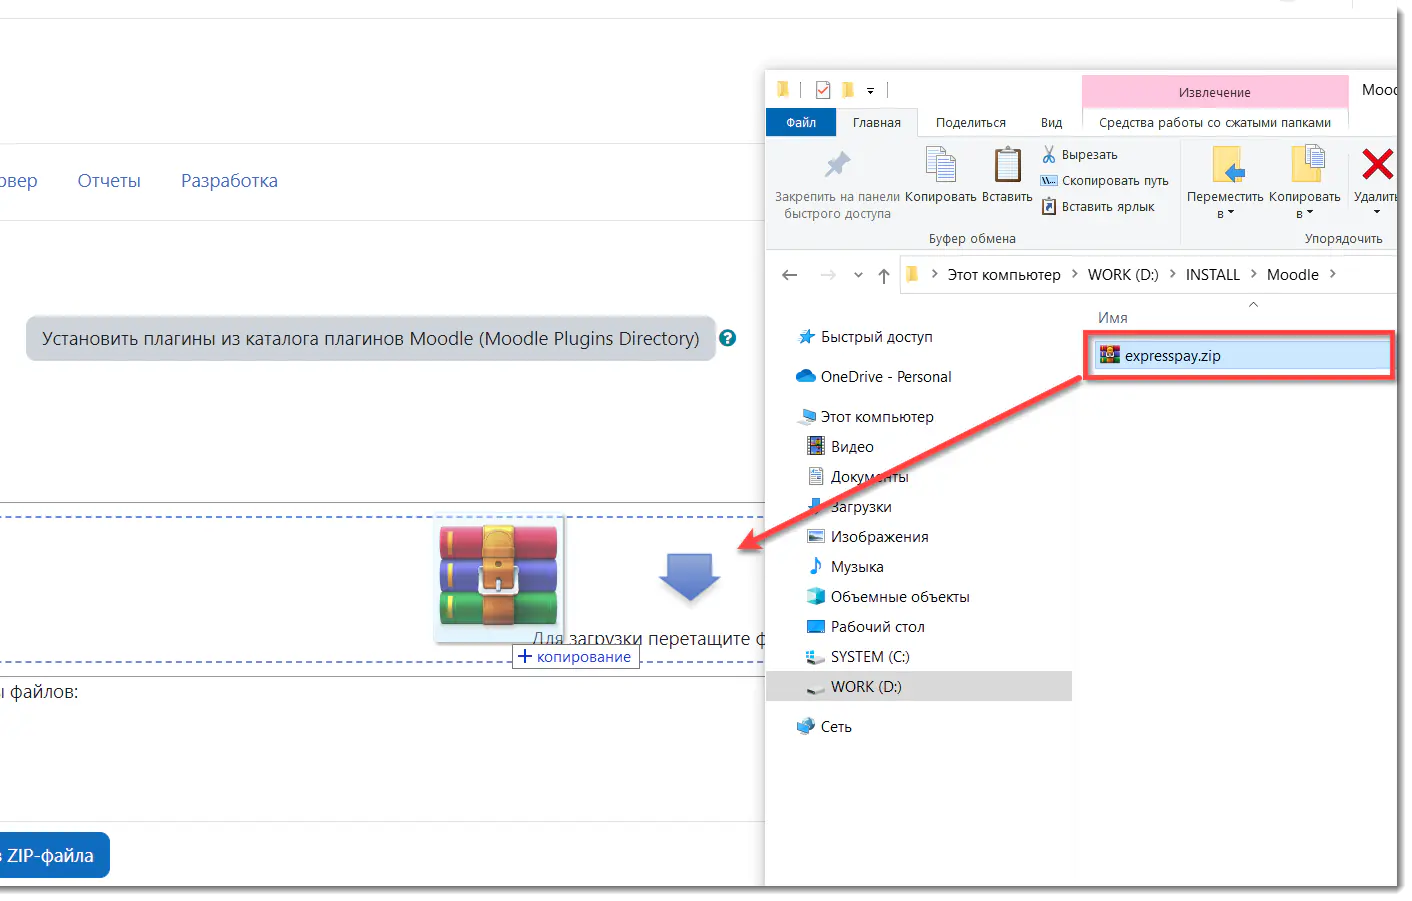Select the expresspay.zip file

pyautogui.click(x=1172, y=356)
